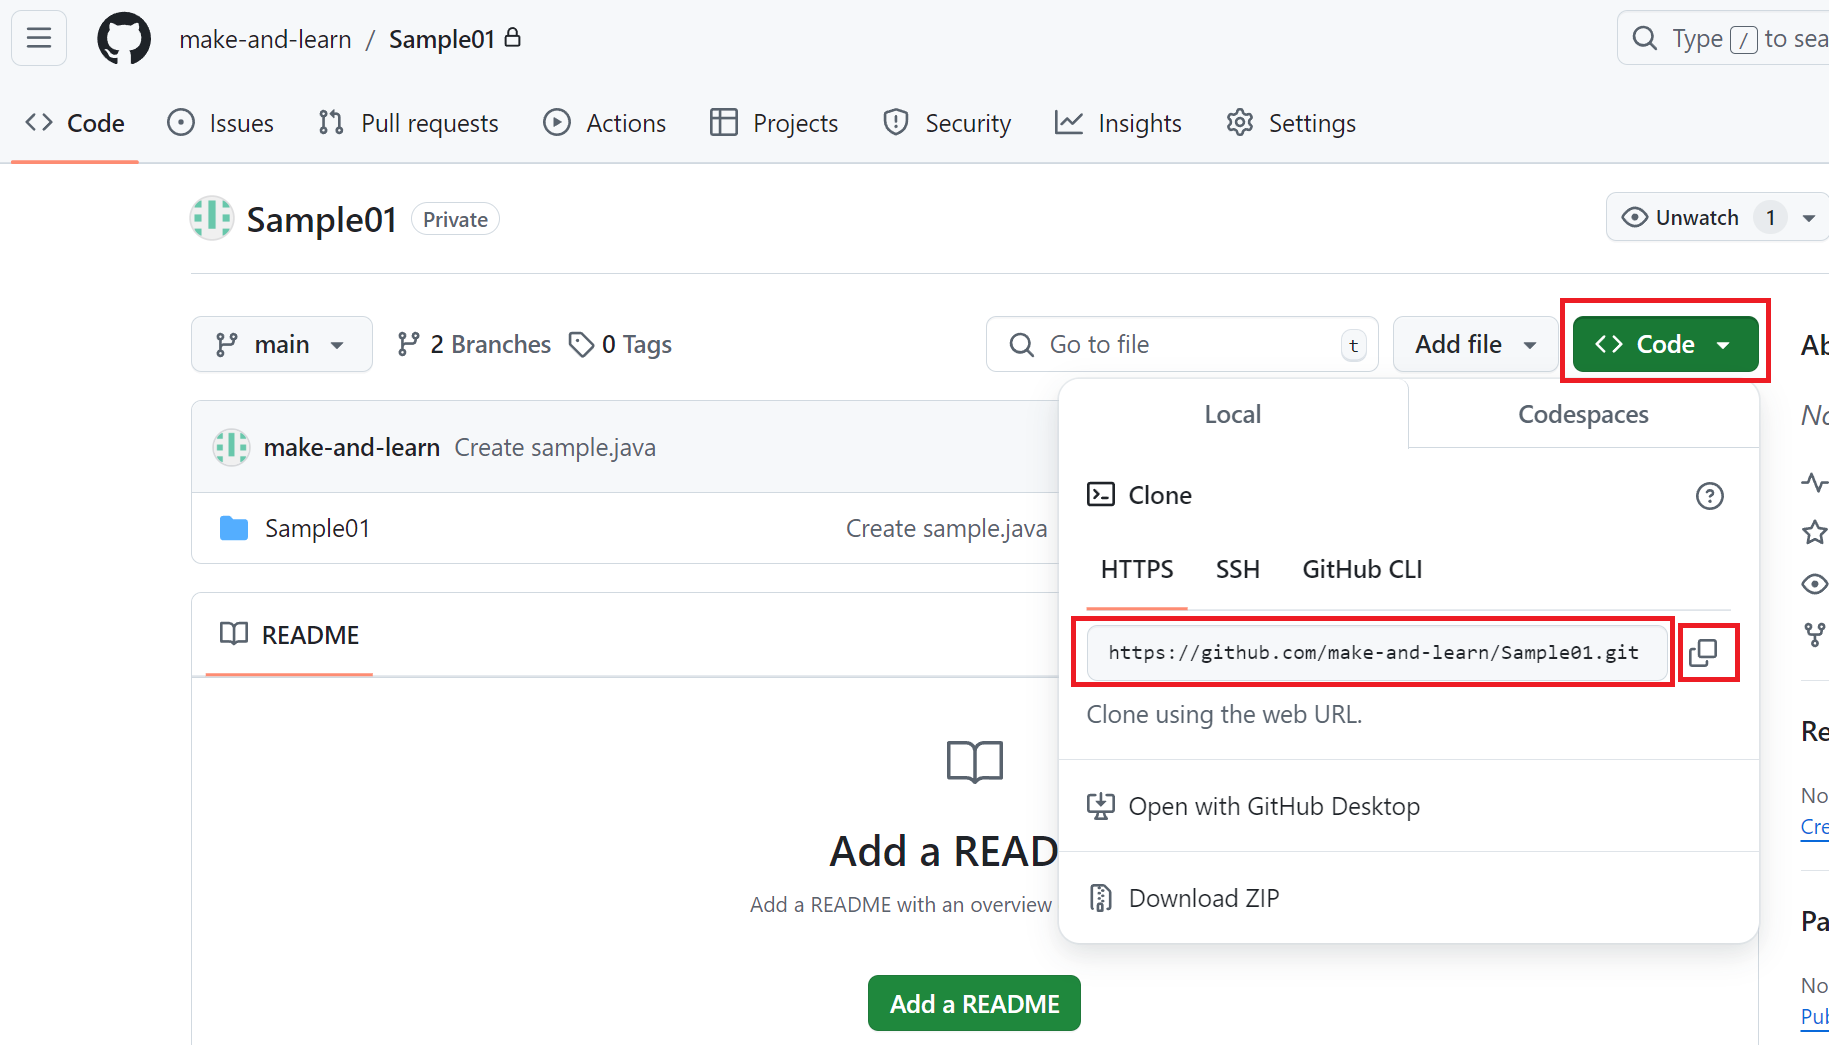Select the HTTPS clone option
This screenshot has height=1045, width=1829.
click(1137, 569)
